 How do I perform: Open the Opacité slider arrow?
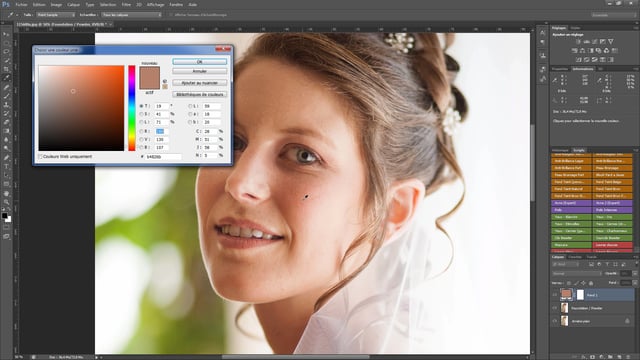[x=635, y=273]
